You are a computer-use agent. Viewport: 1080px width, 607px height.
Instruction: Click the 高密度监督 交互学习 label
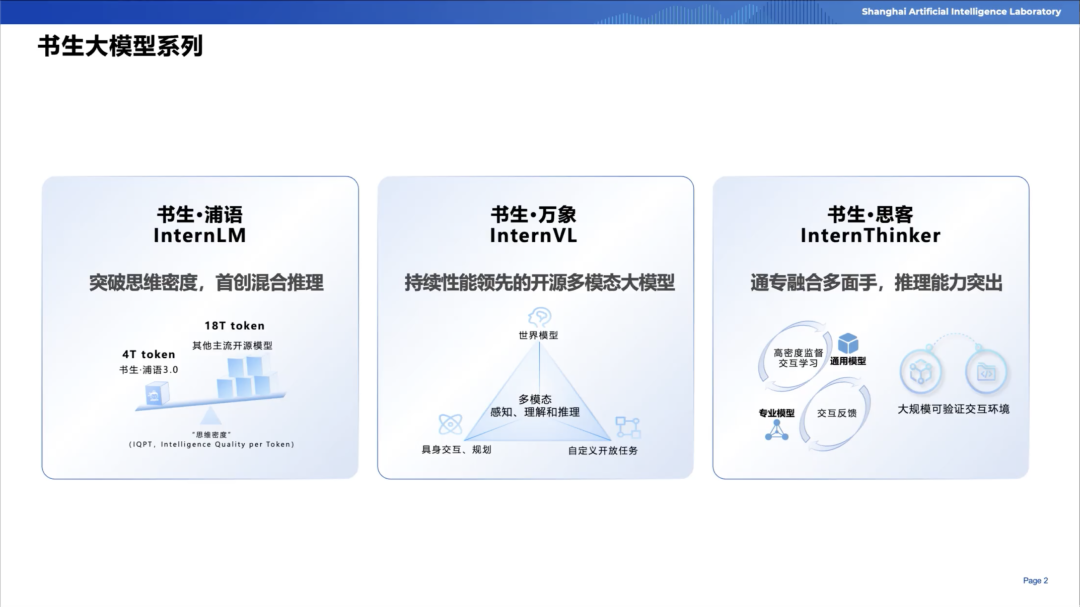tap(797, 358)
